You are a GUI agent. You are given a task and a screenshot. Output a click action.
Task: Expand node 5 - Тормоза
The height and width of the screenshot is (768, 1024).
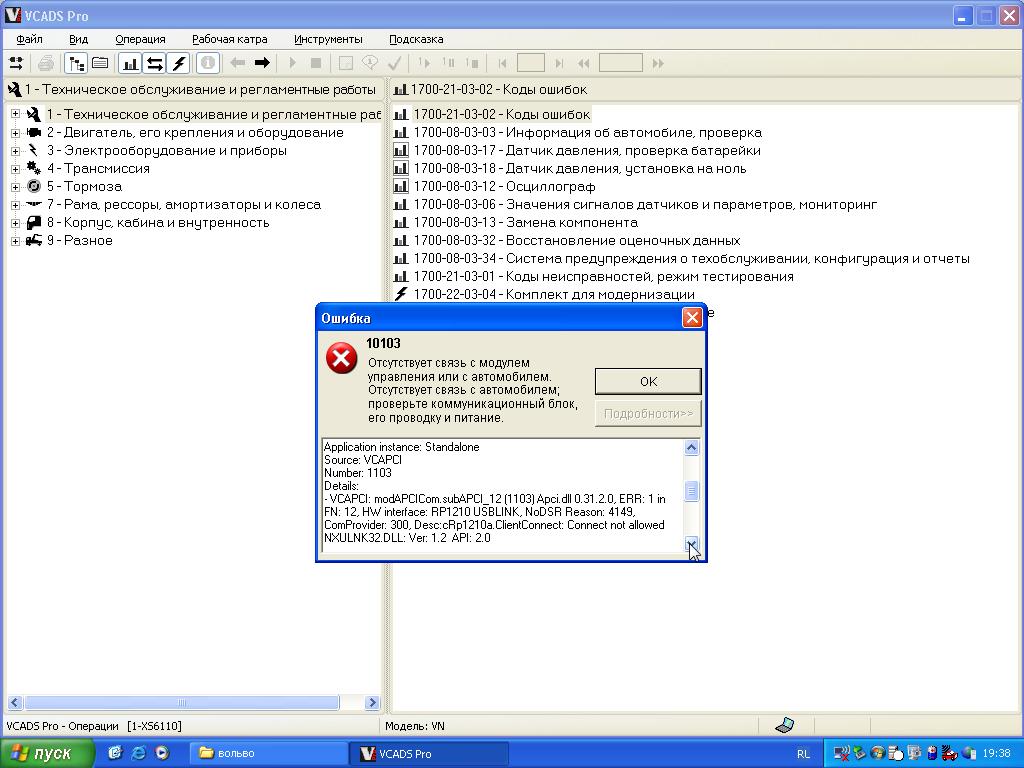[15, 187]
